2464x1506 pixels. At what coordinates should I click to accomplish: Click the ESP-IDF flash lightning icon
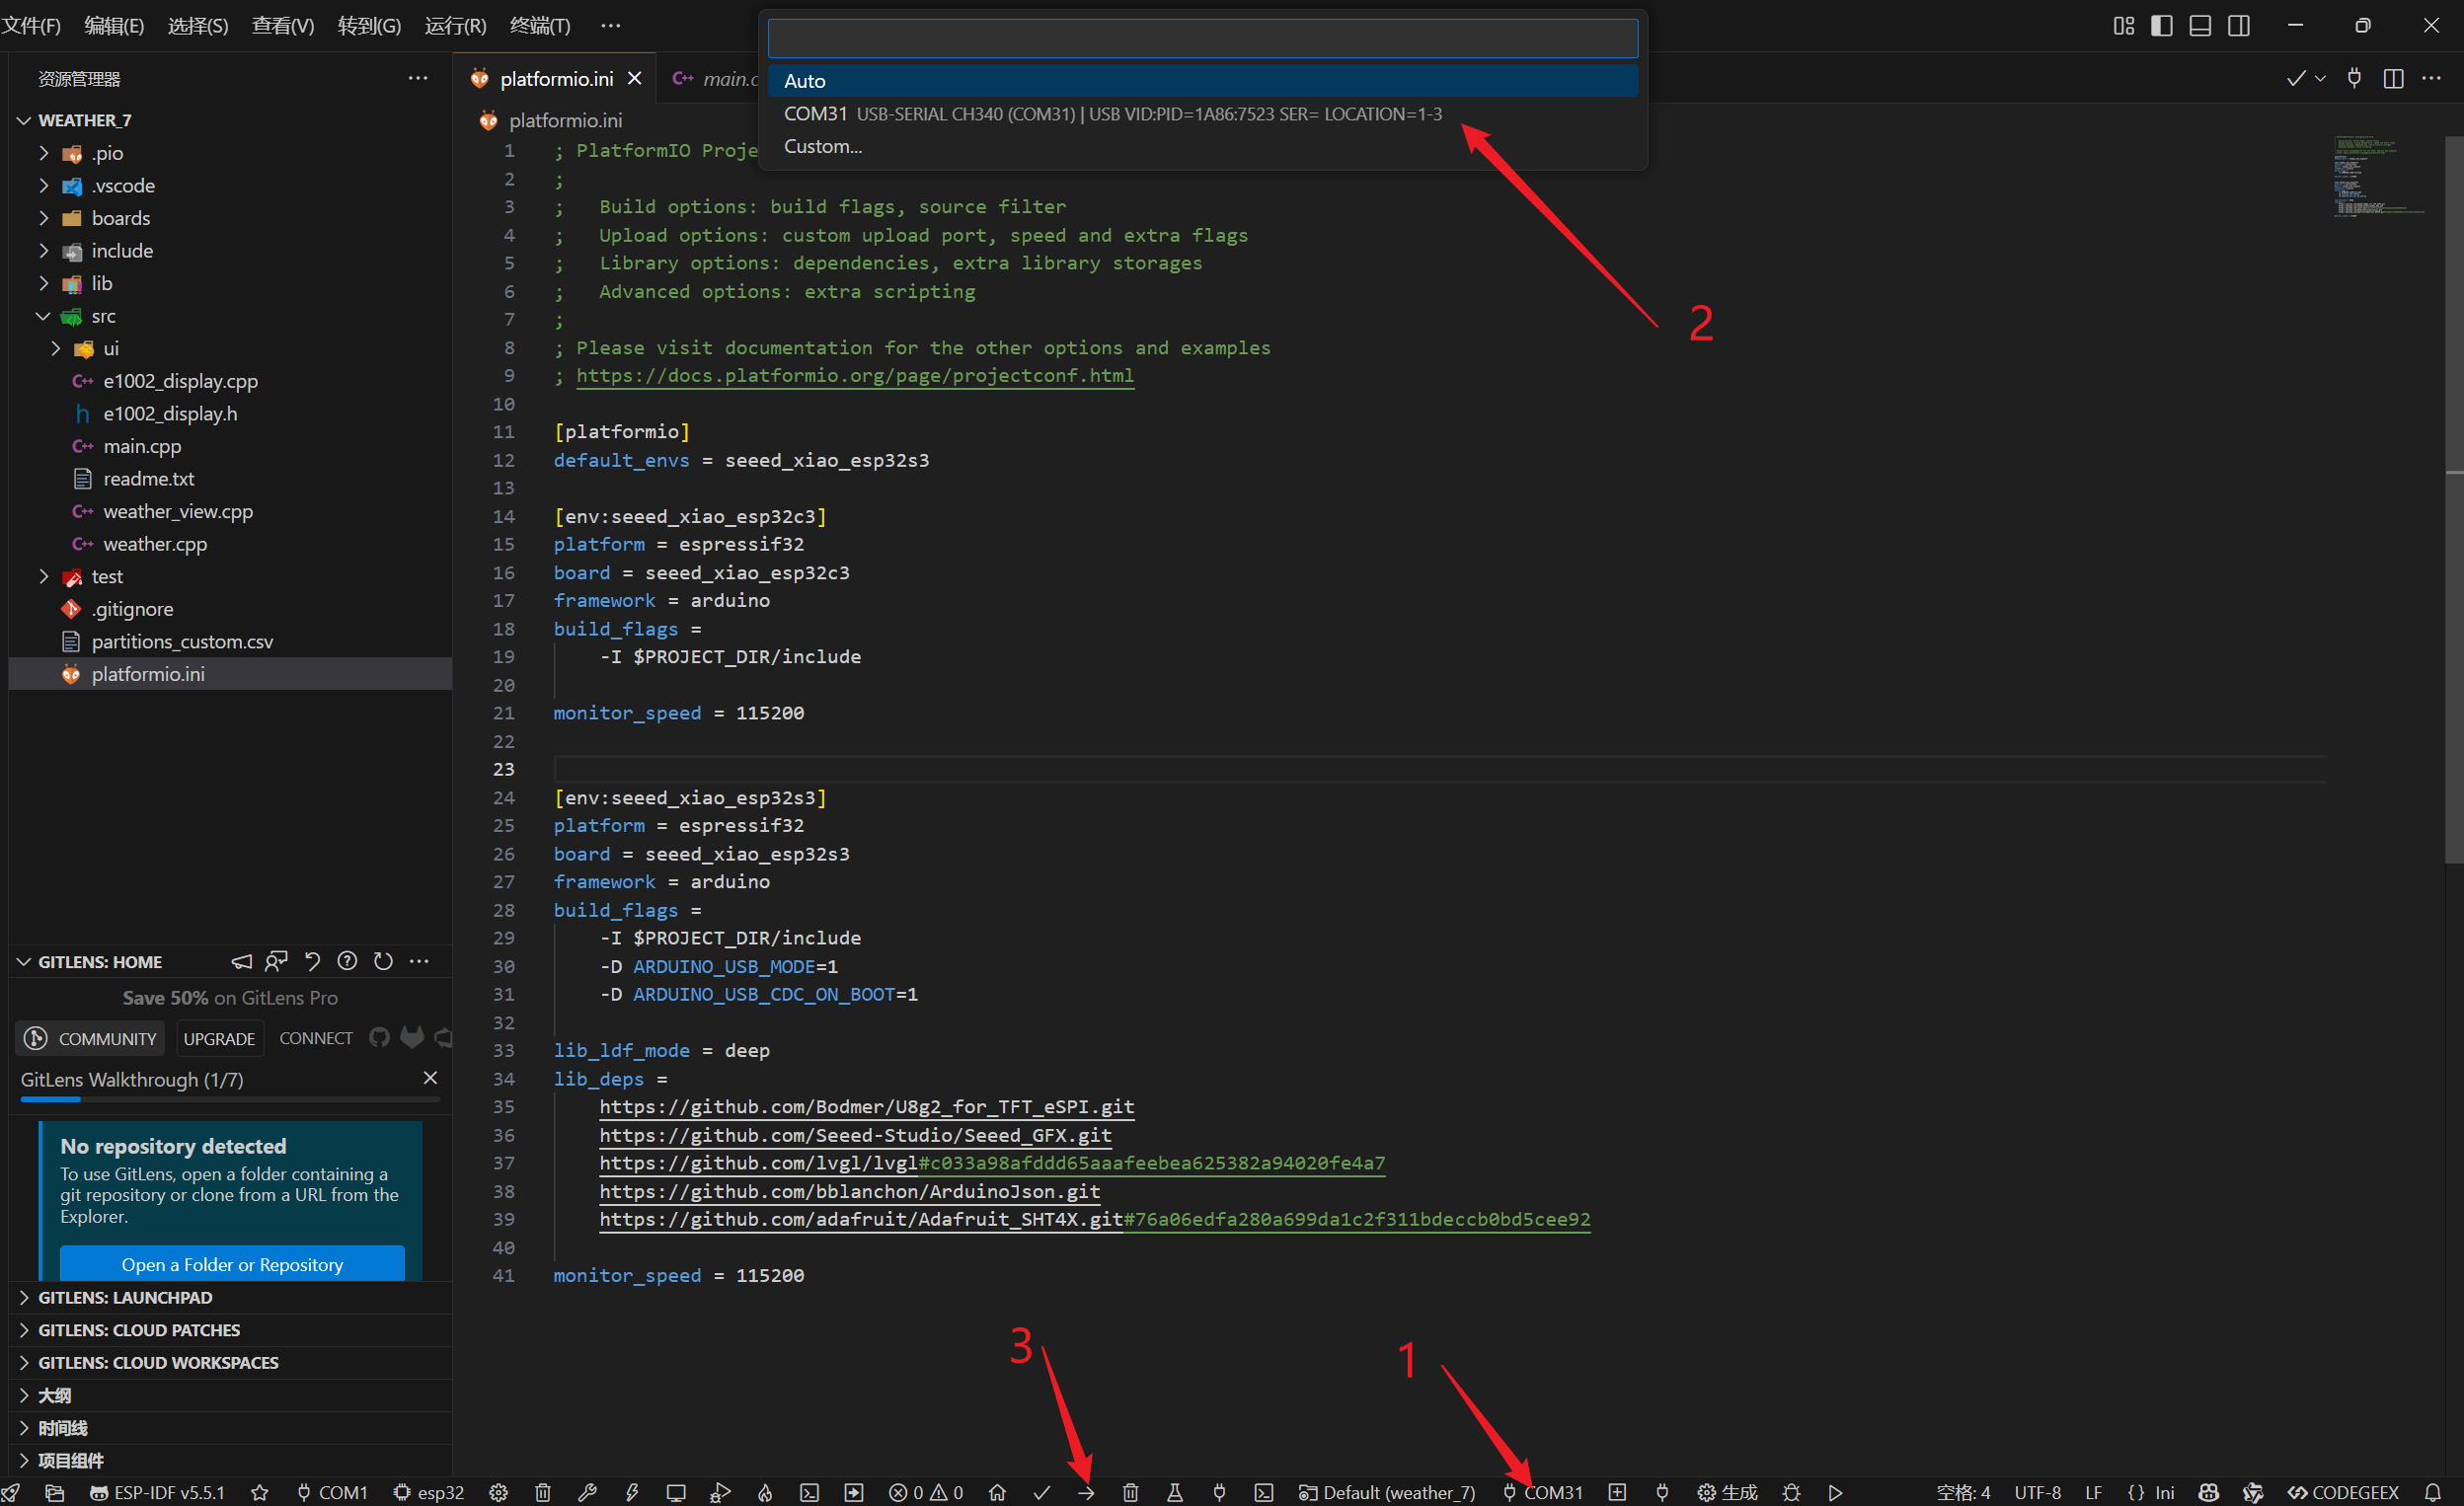click(632, 1492)
